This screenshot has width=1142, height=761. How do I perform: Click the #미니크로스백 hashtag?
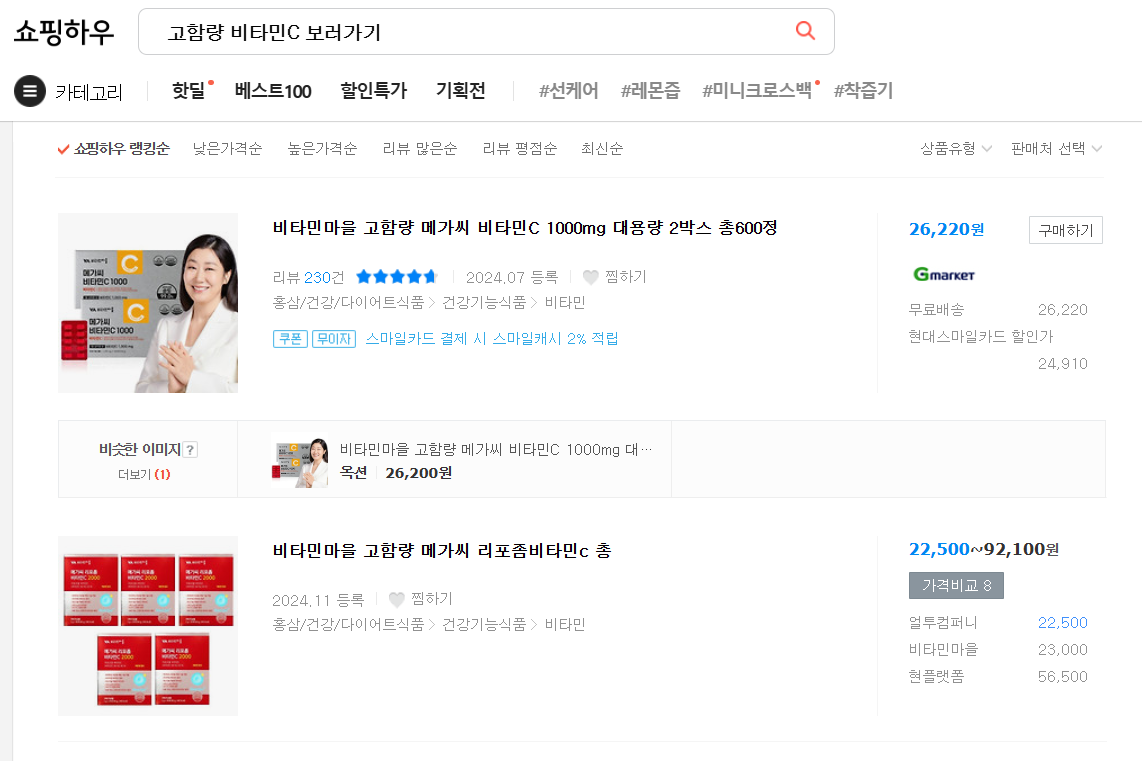(x=757, y=91)
